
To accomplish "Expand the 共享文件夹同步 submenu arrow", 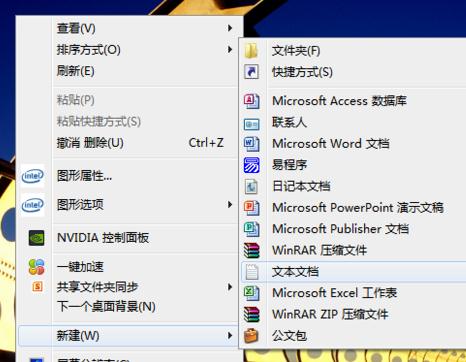I will tap(230, 287).
